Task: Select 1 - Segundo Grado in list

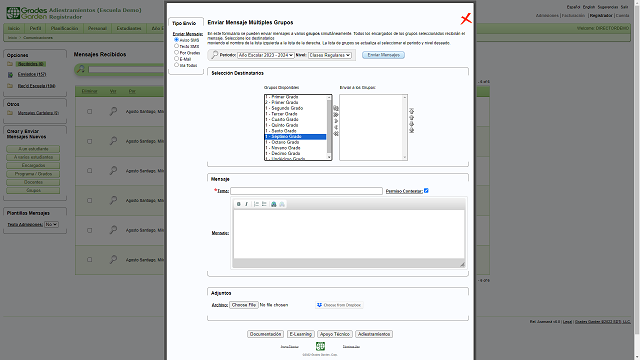Action: (x=296, y=108)
